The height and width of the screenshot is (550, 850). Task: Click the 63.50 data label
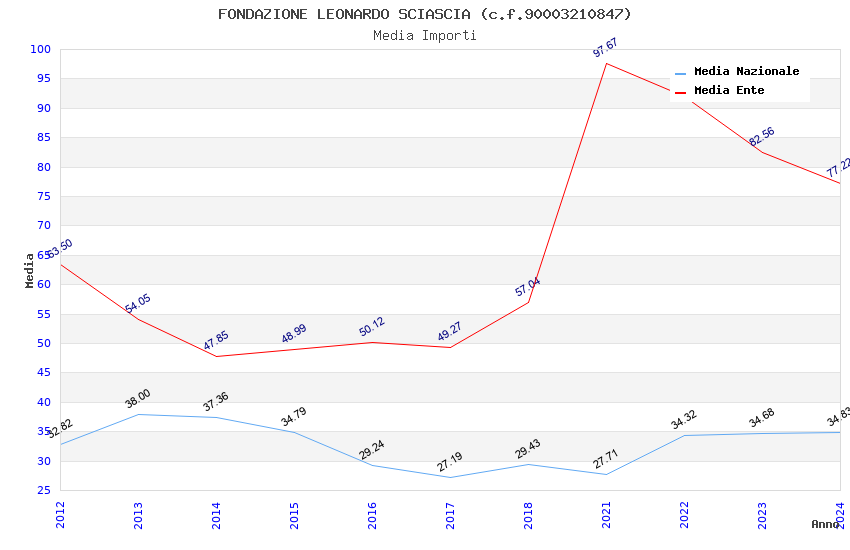click(59, 249)
